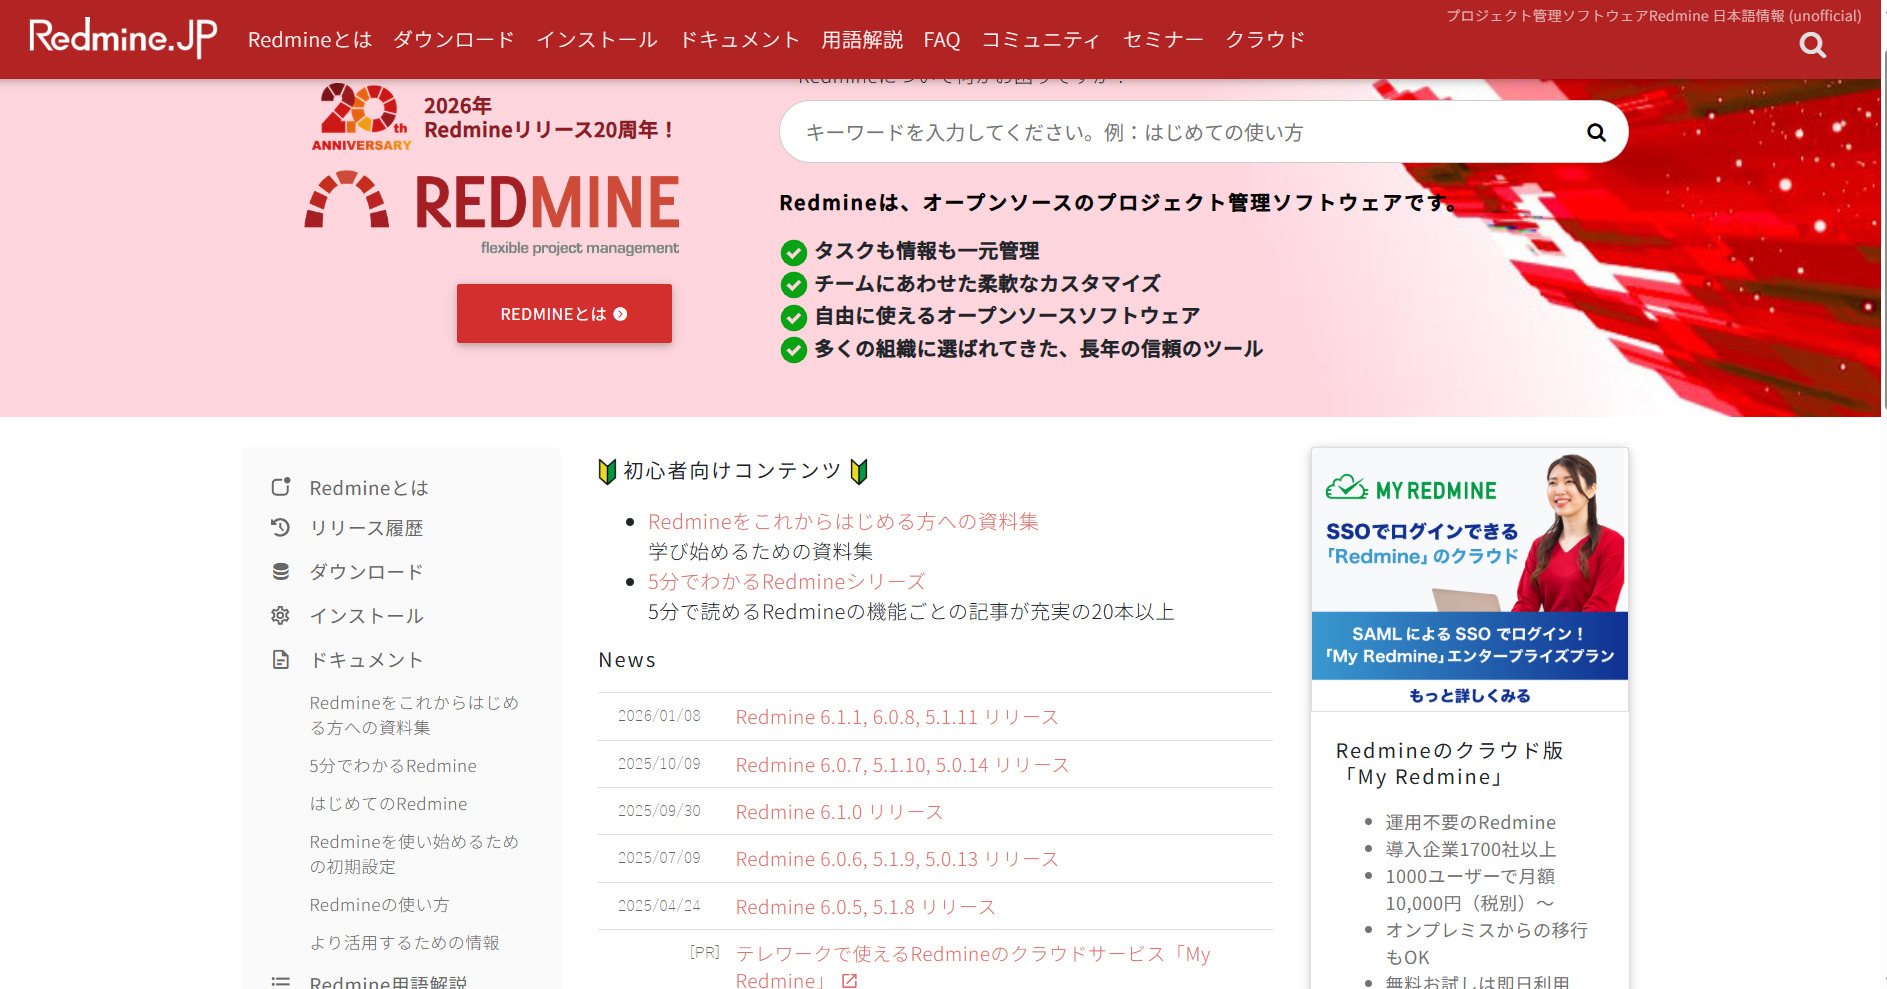Viewport: 1887px width, 989px height.
Task: Click the search icon inside the keyword box
Action: pyautogui.click(x=1595, y=131)
